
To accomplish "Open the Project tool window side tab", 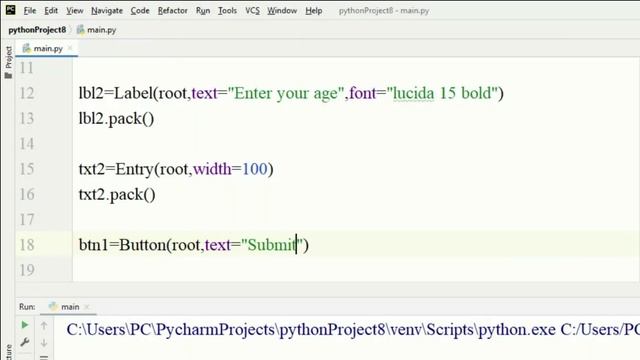I will click(8, 62).
